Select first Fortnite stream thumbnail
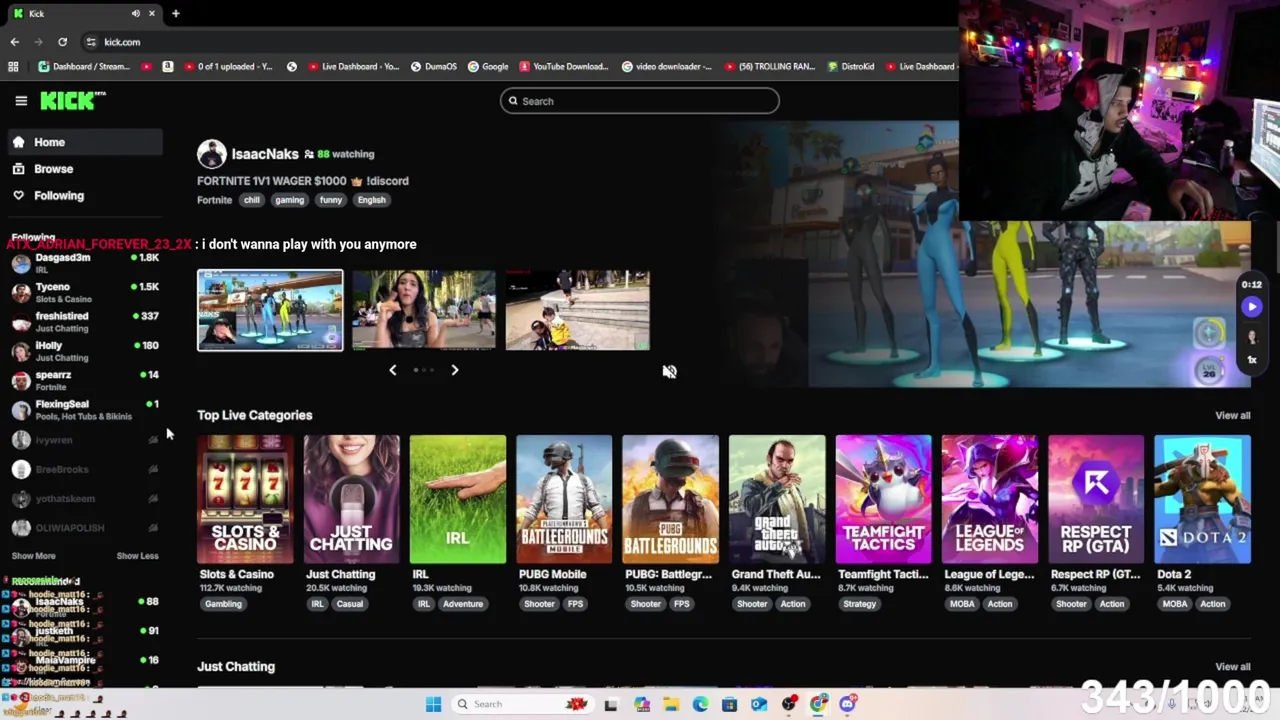Screen dimensions: 1280x720 270,310
